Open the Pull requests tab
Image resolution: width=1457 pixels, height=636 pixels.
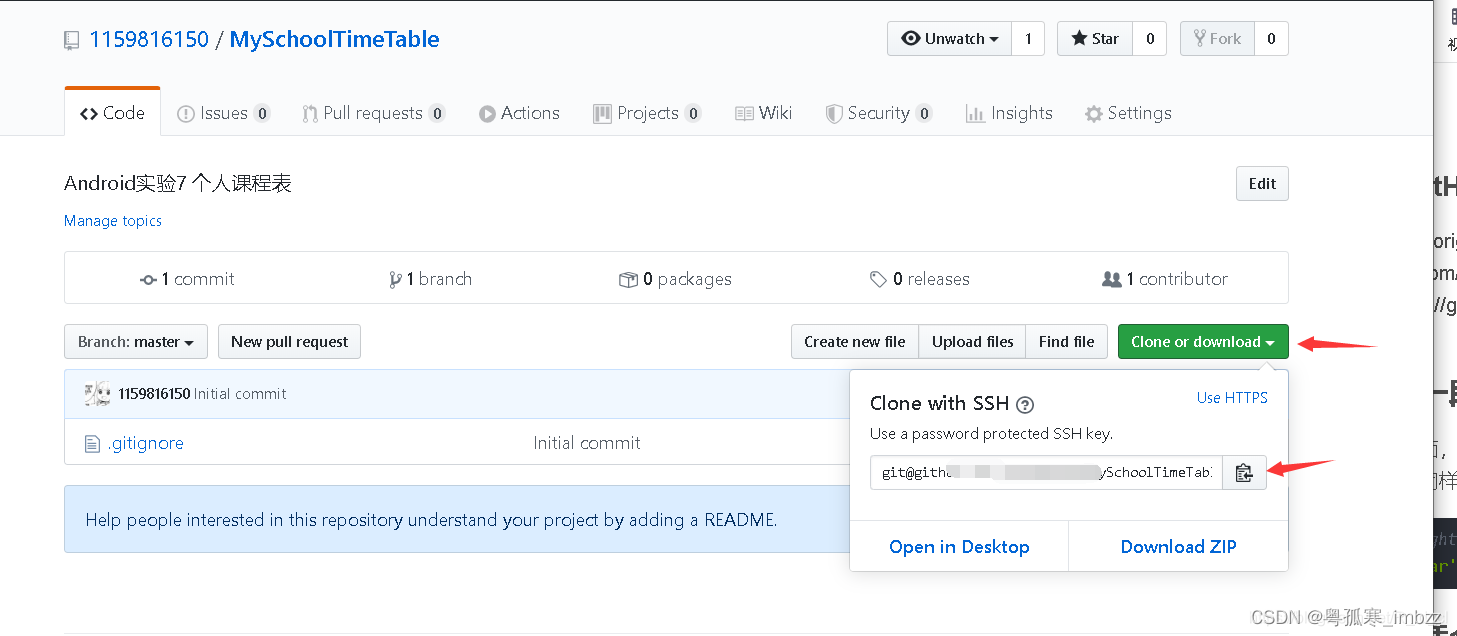372,113
